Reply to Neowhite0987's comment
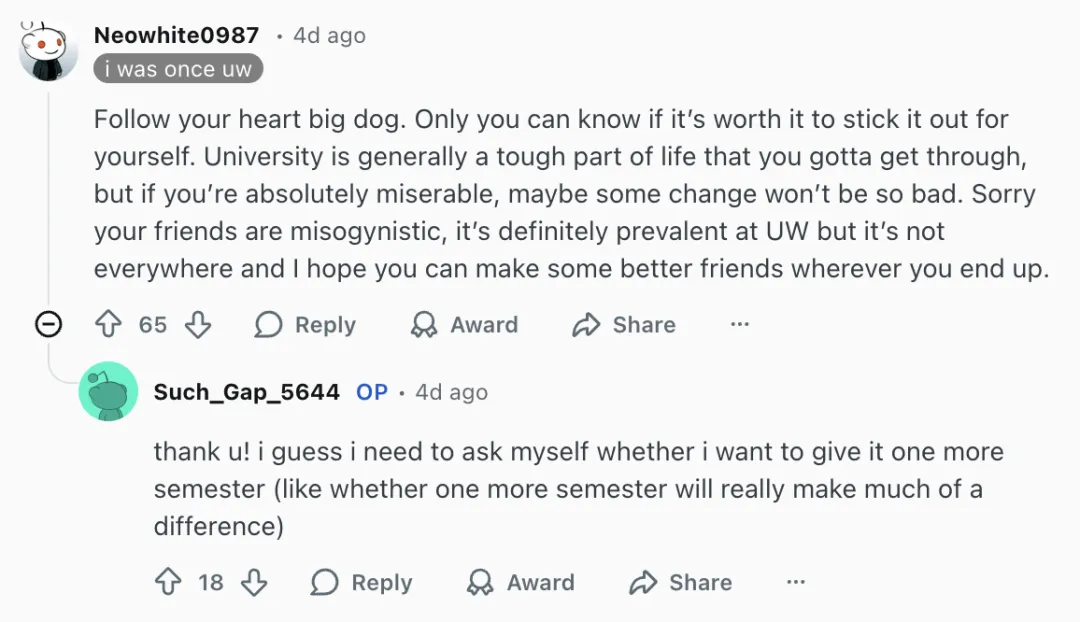The image size is (1080, 622). [x=305, y=325]
